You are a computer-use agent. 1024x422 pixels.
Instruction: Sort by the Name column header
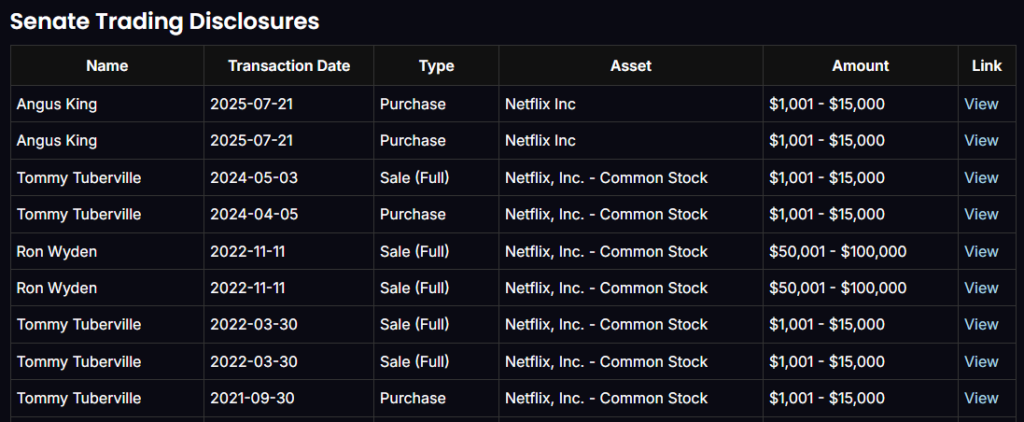click(x=107, y=66)
